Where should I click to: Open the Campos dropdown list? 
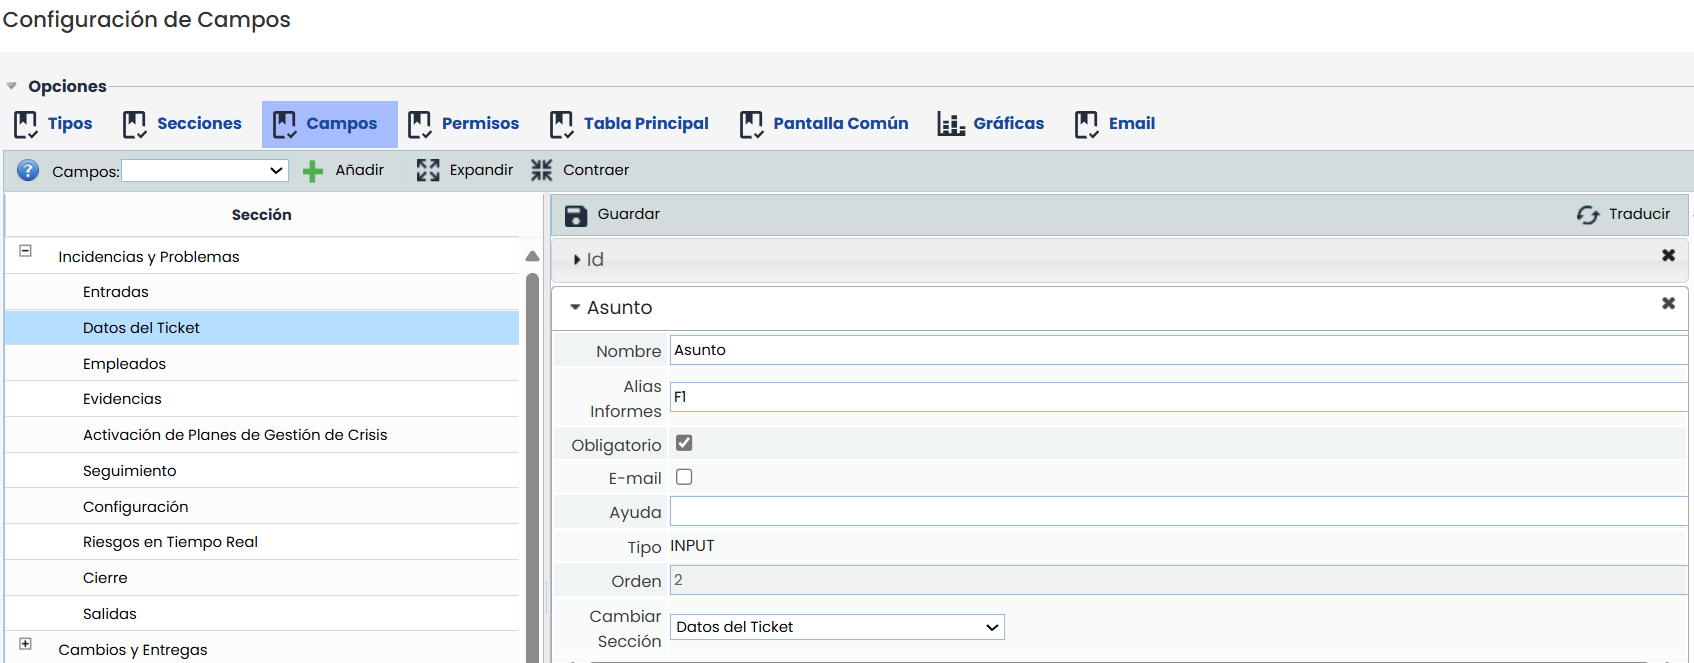click(205, 171)
